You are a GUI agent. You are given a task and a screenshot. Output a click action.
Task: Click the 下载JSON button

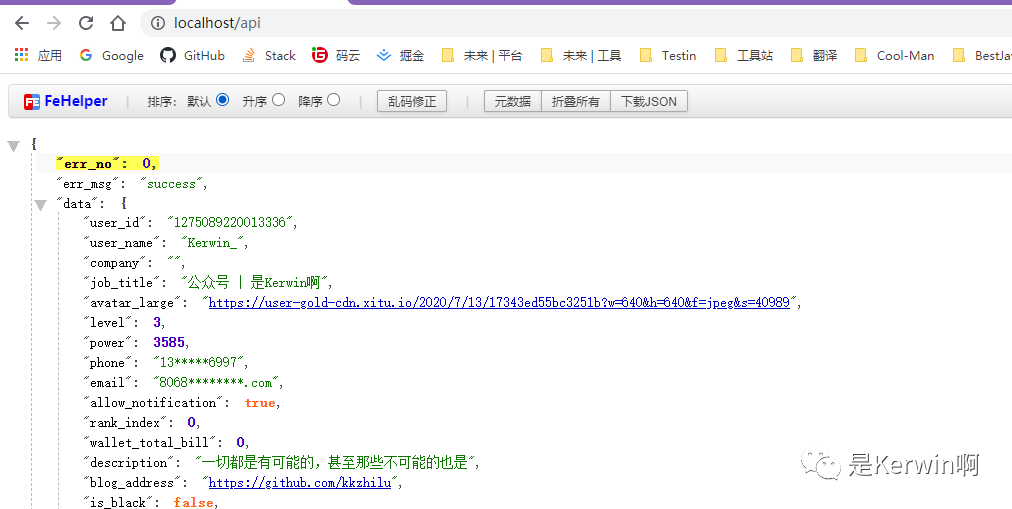coord(649,101)
